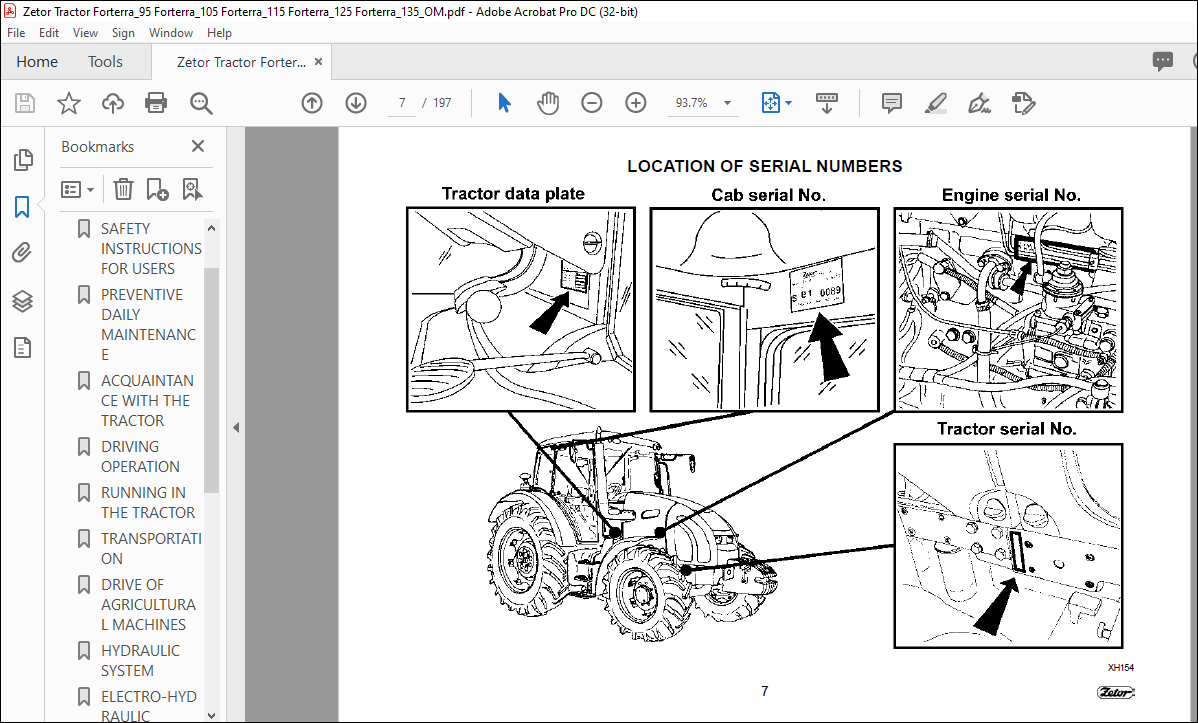Open Attachments paperclip panel
The image size is (1198, 723).
22,253
